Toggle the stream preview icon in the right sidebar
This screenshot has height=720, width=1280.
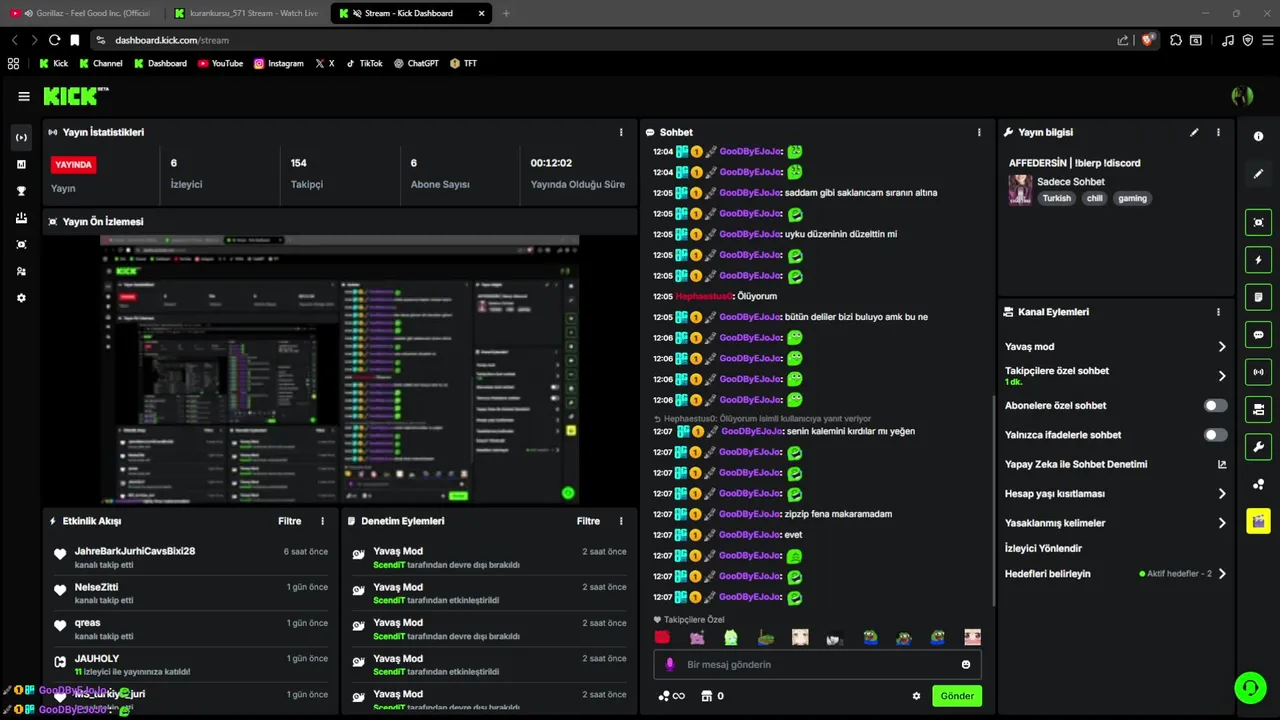coord(1258,222)
